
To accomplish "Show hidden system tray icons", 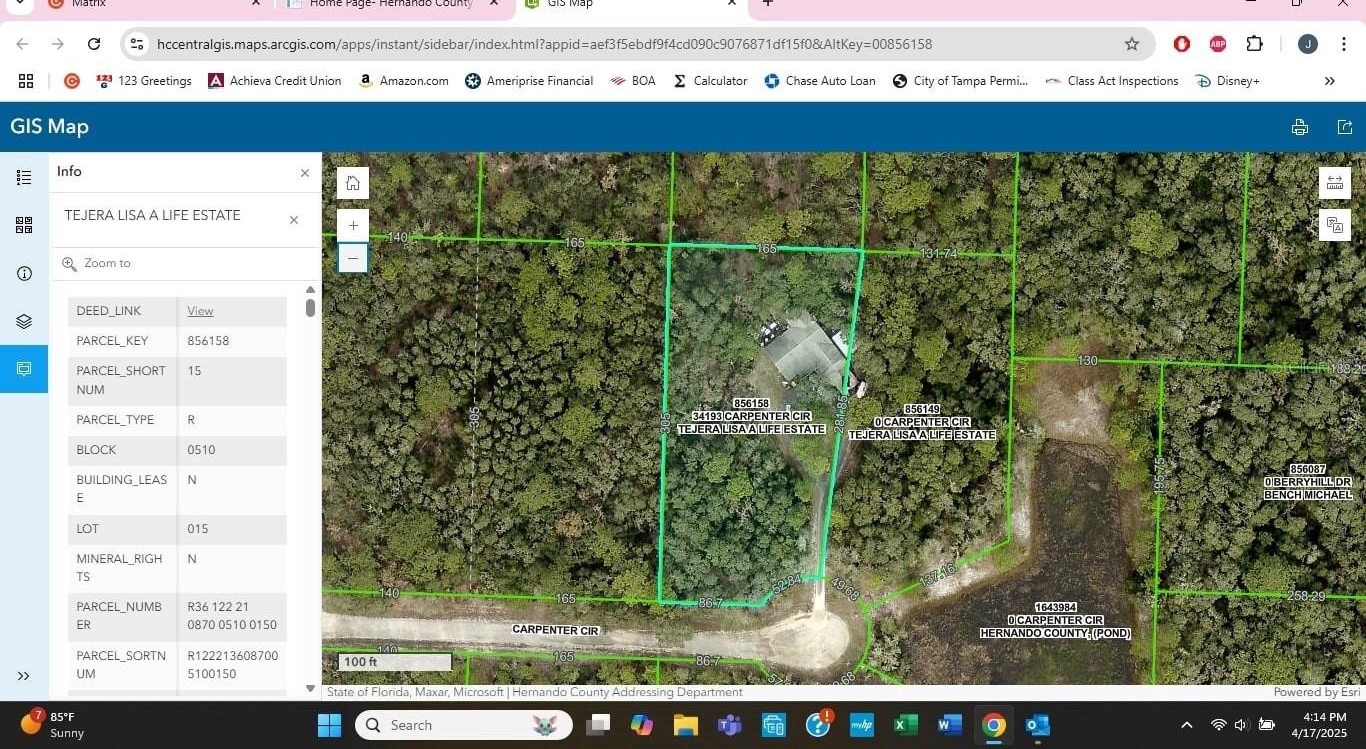I will [1187, 725].
